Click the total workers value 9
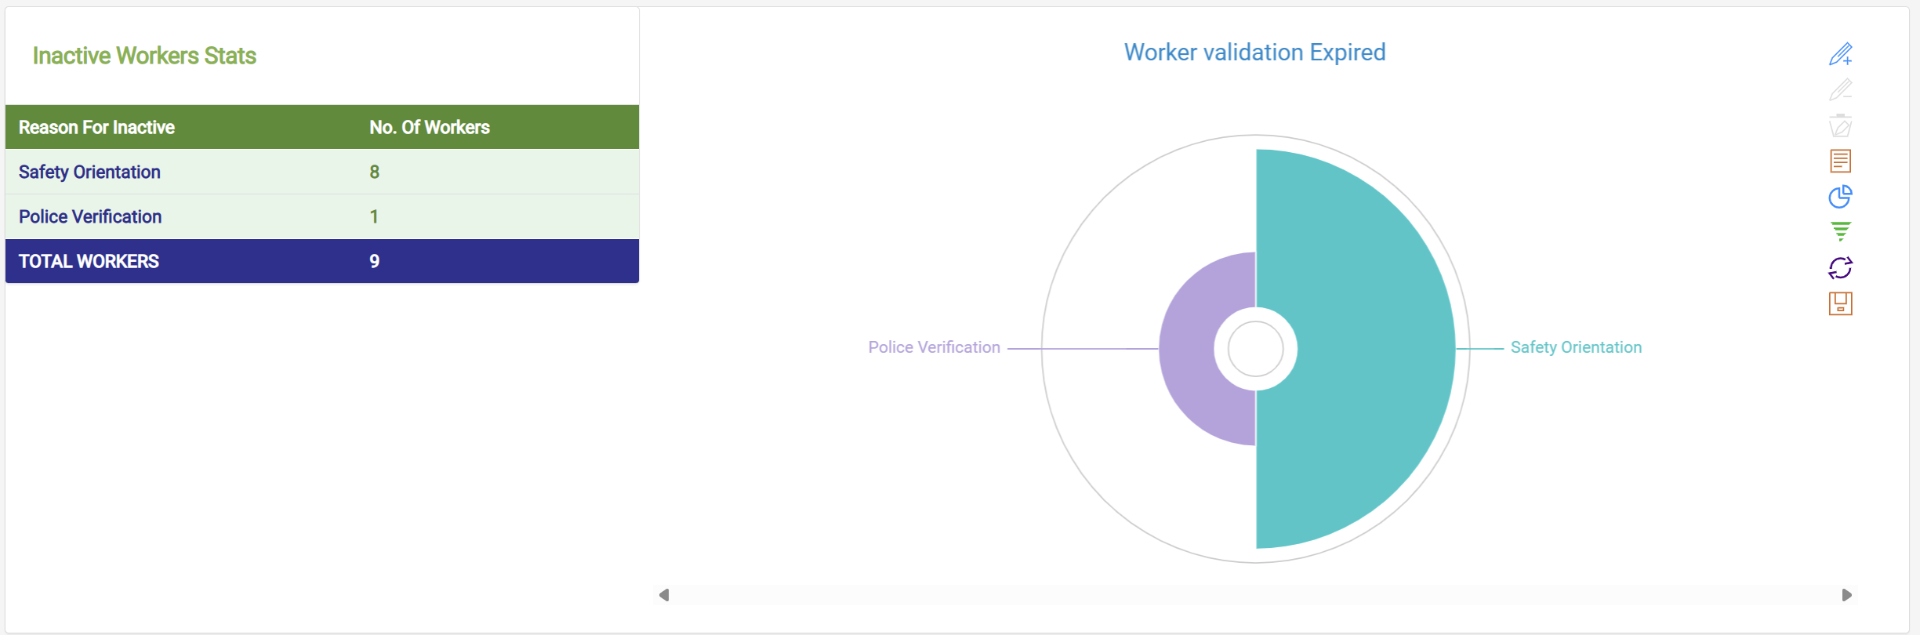1920x635 pixels. [x=374, y=261]
